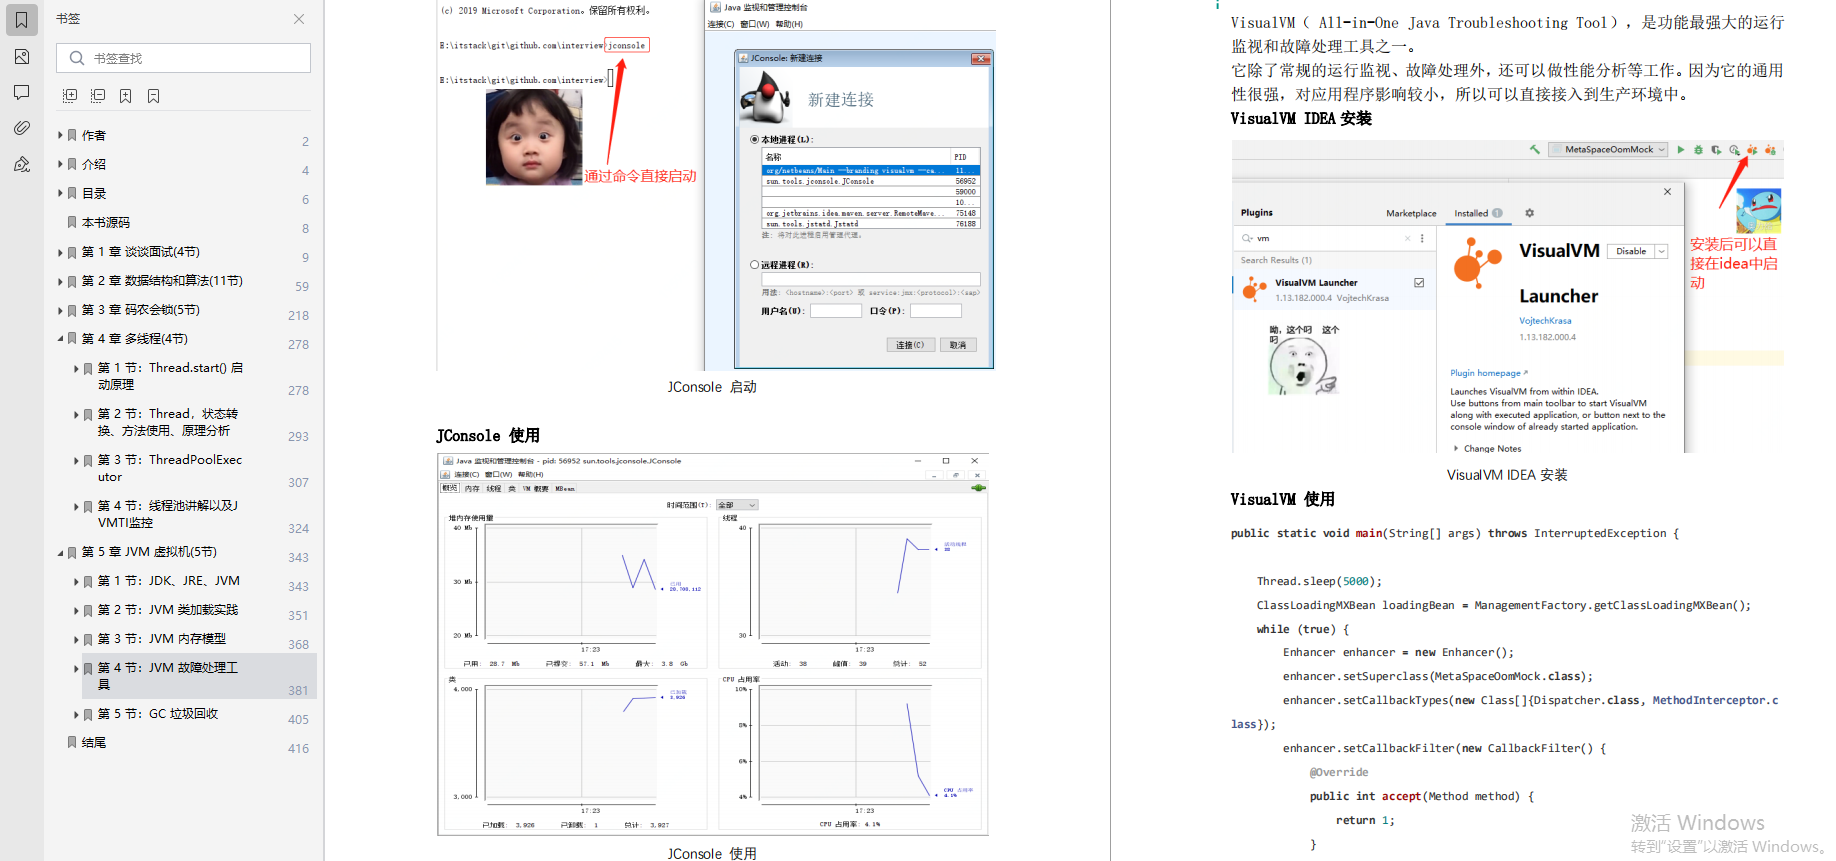Click the plugin search three-dots options icon
1836x861 pixels.
(1422, 238)
